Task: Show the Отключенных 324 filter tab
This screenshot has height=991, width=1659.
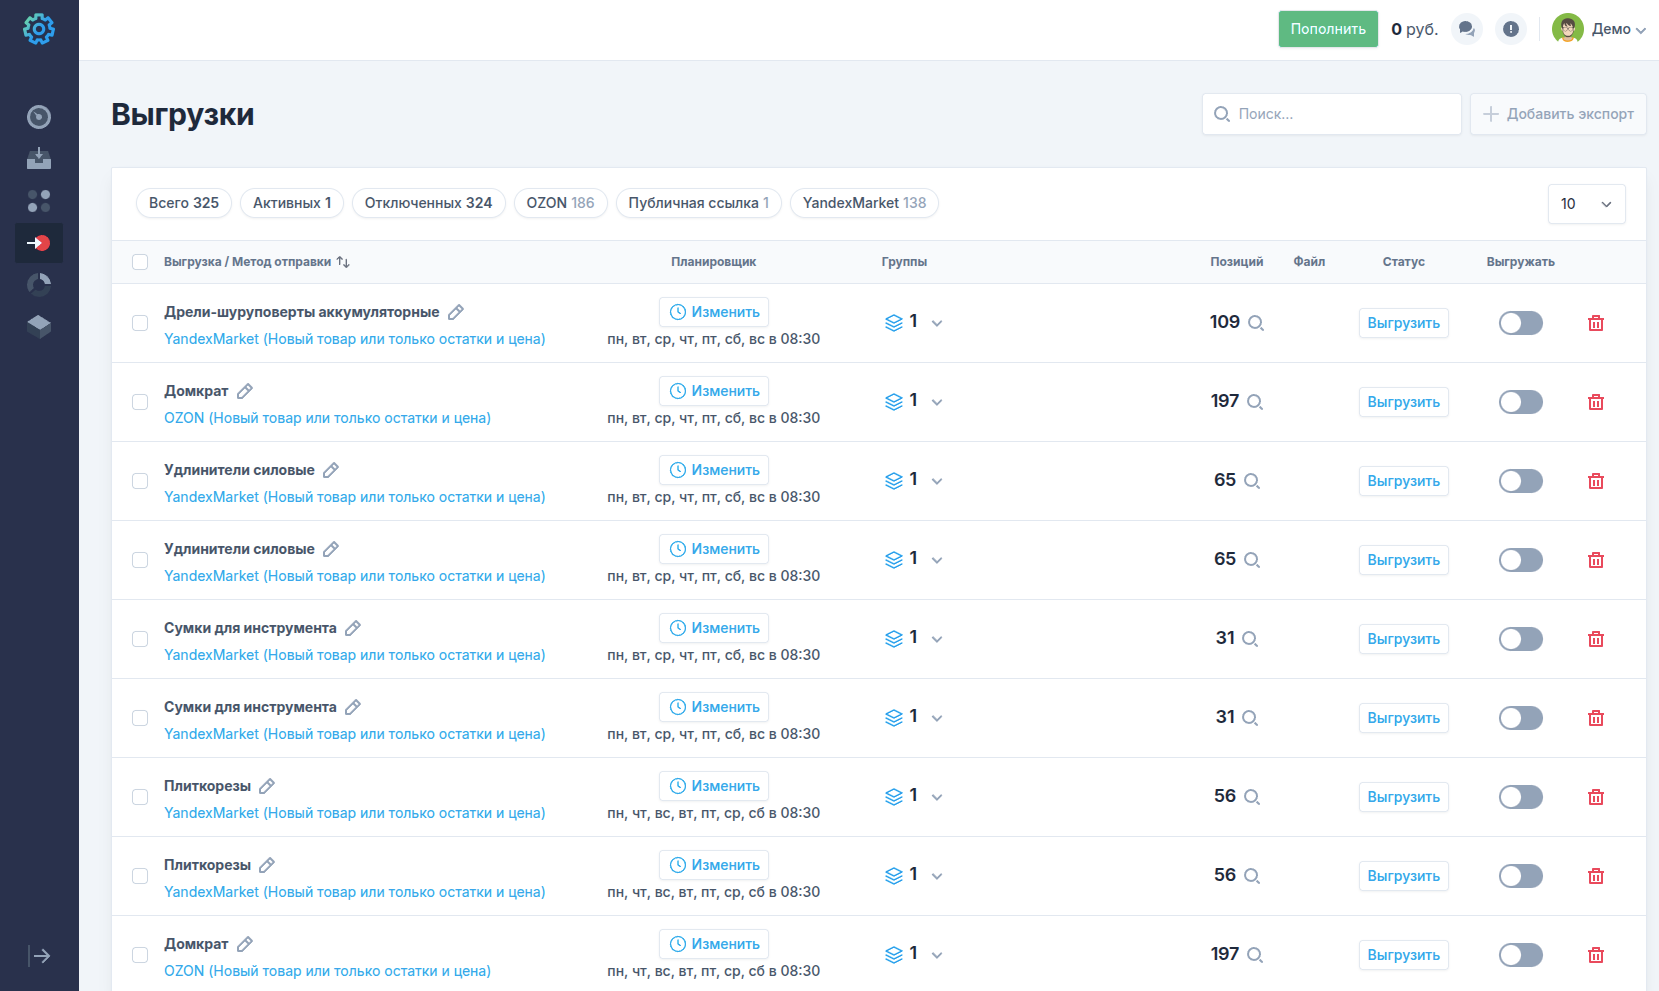Action: pos(428,203)
